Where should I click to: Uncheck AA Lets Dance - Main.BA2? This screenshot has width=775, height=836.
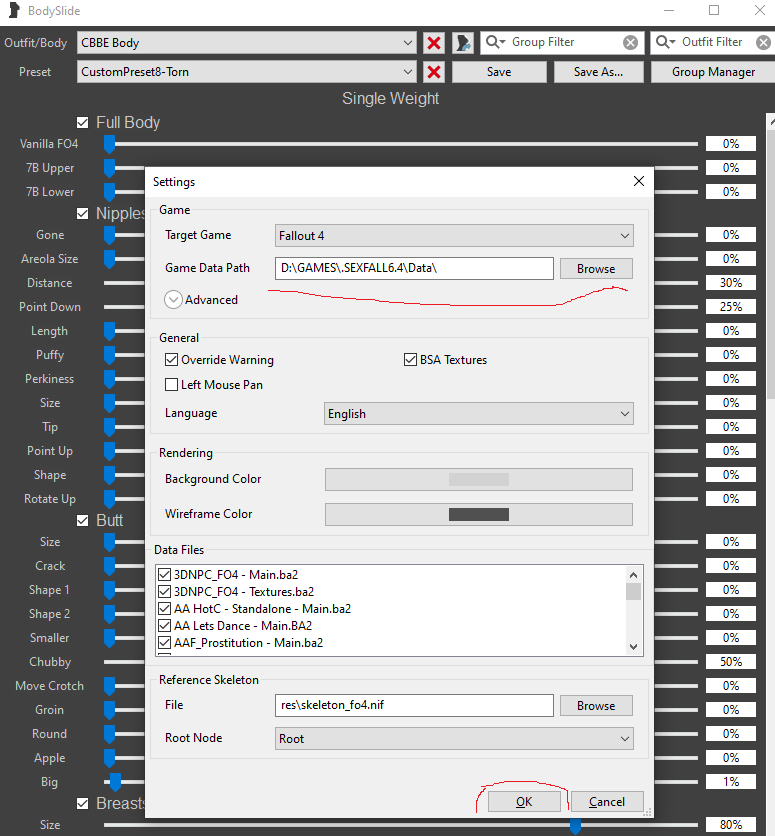tap(165, 626)
